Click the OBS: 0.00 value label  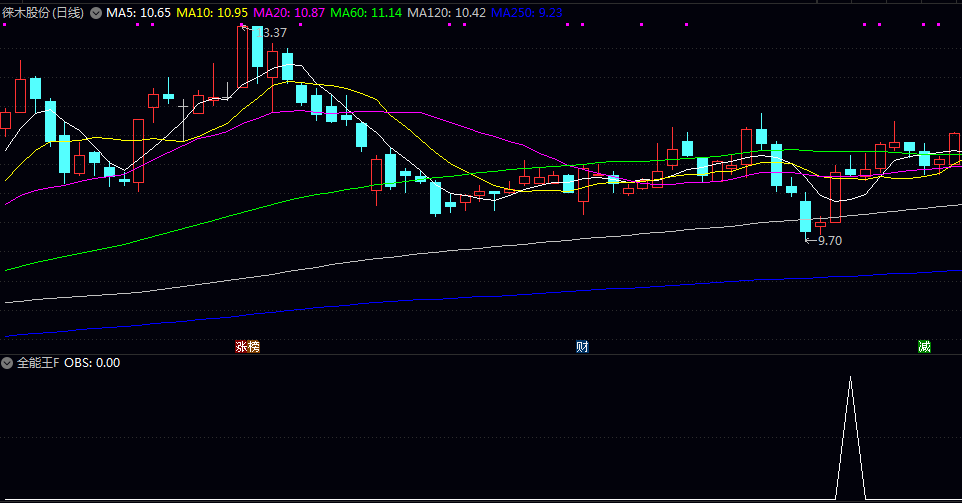pos(92,363)
